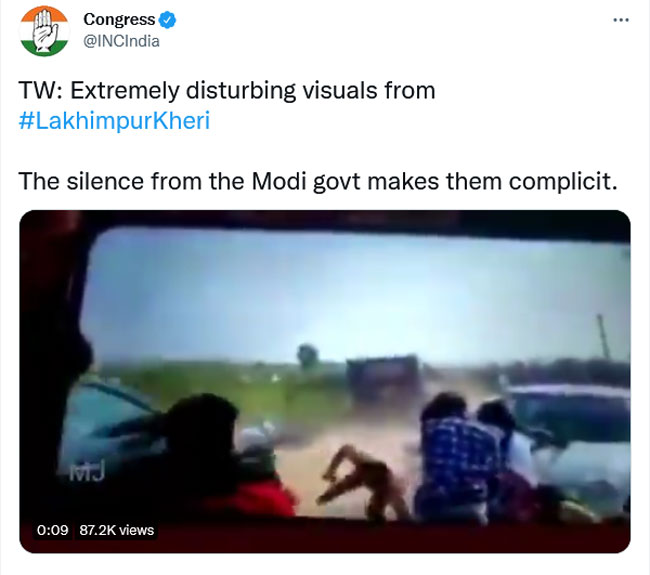This screenshot has height=575, width=650.
Task: Click the white car in the video
Action: tap(575, 440)
